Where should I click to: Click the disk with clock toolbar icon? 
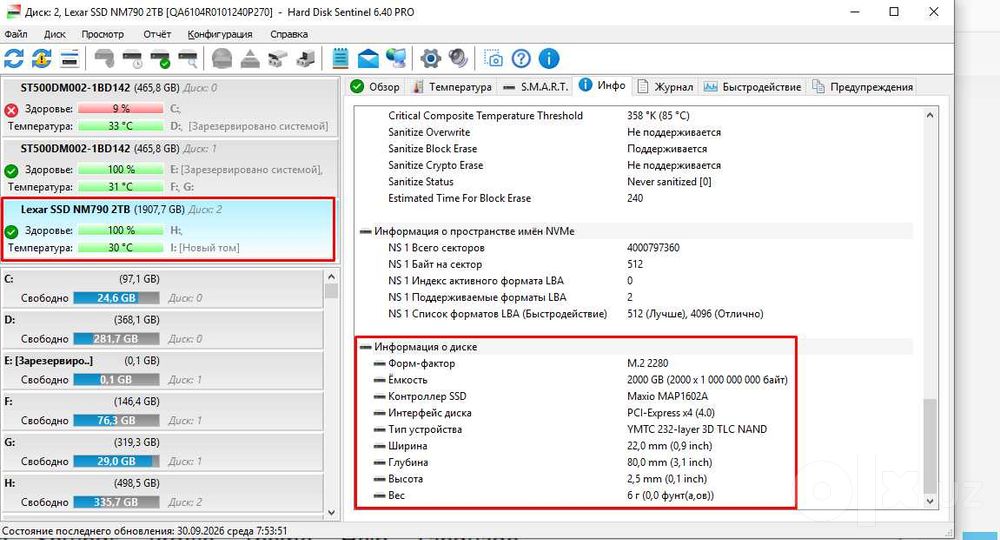pos(133,59)
